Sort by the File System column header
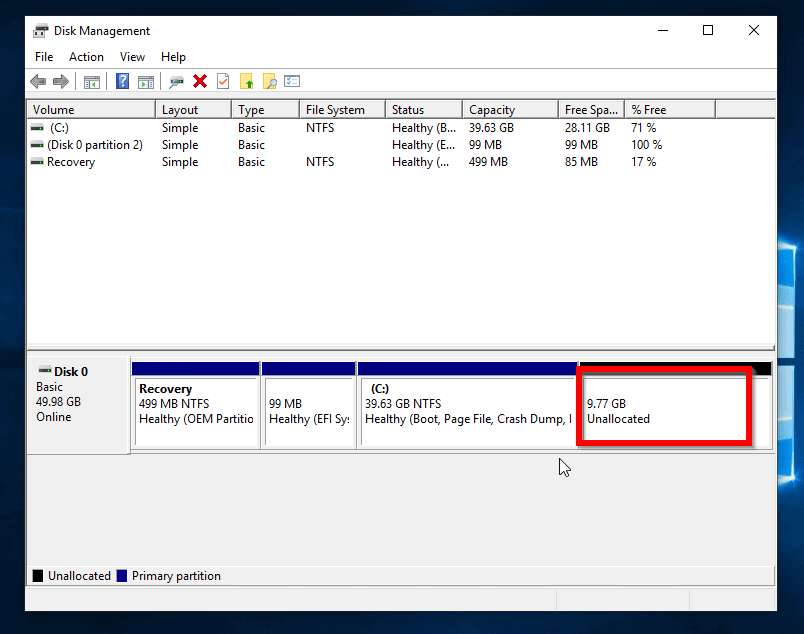The width and height of the screenshot is (804, 634). (340, 110)
